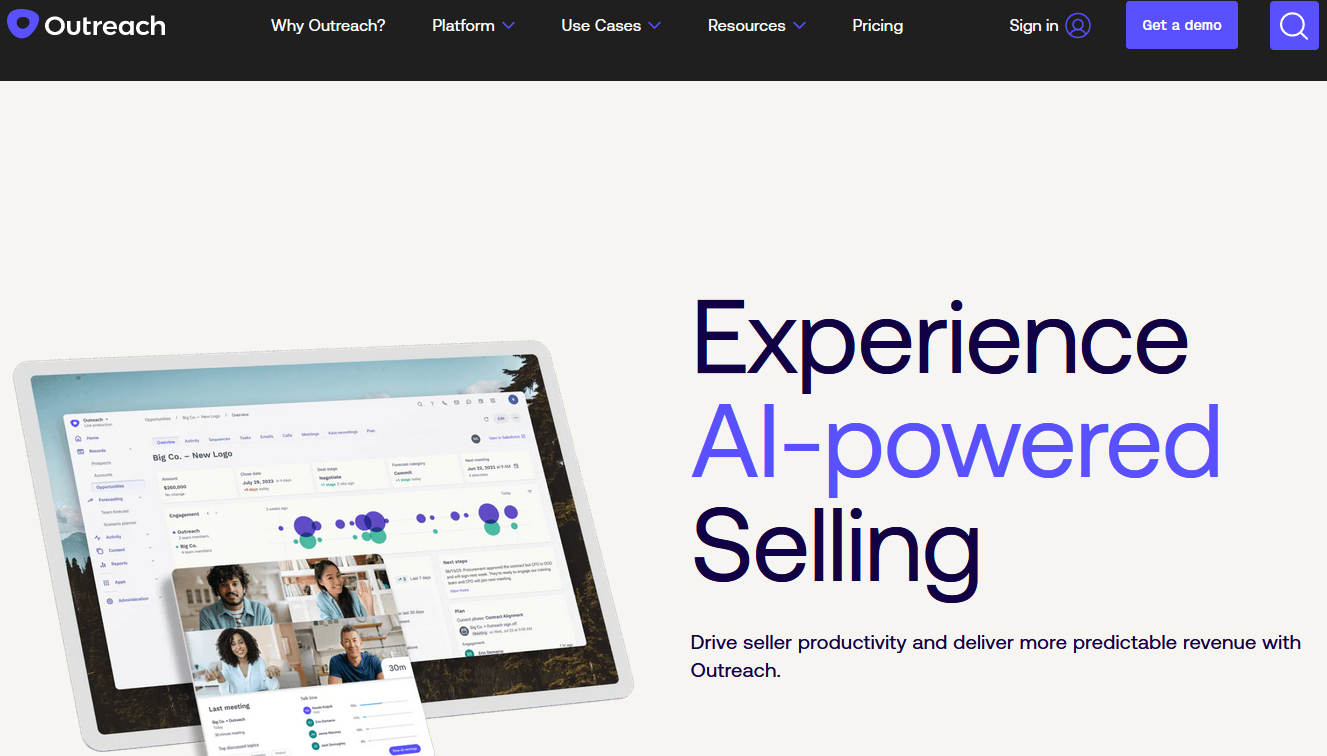
Task: Click Opportunities in the mockup sidebar
Action: coord(110,486)
